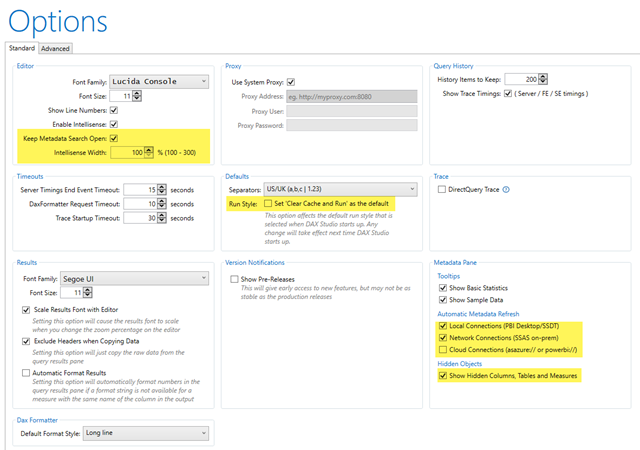Toggle Enable Intellisense checkbox
Screen dimensions: 640x450
pos(114,124)
